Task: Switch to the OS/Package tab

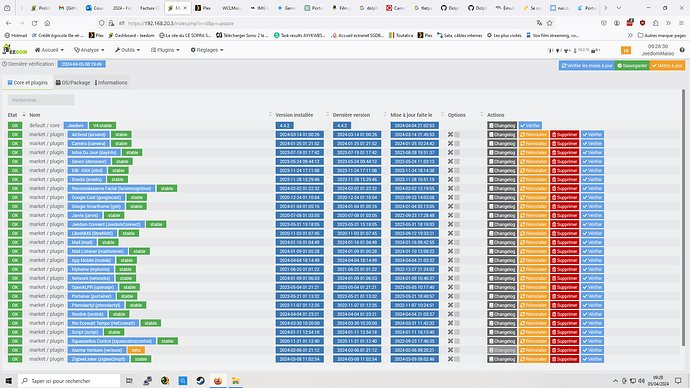Action: (73, 83)
